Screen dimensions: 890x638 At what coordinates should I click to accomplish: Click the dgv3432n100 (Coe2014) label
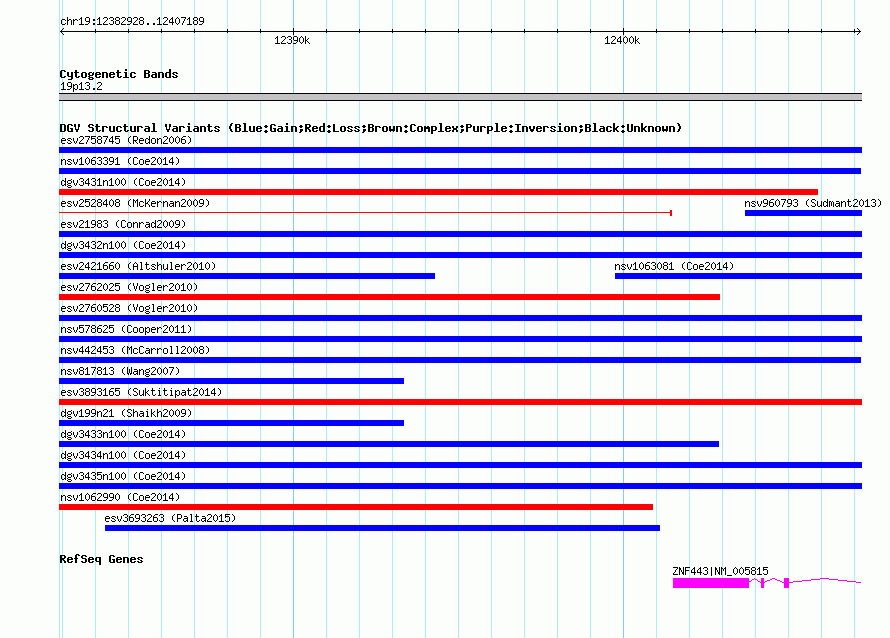(x=123, y=245)
